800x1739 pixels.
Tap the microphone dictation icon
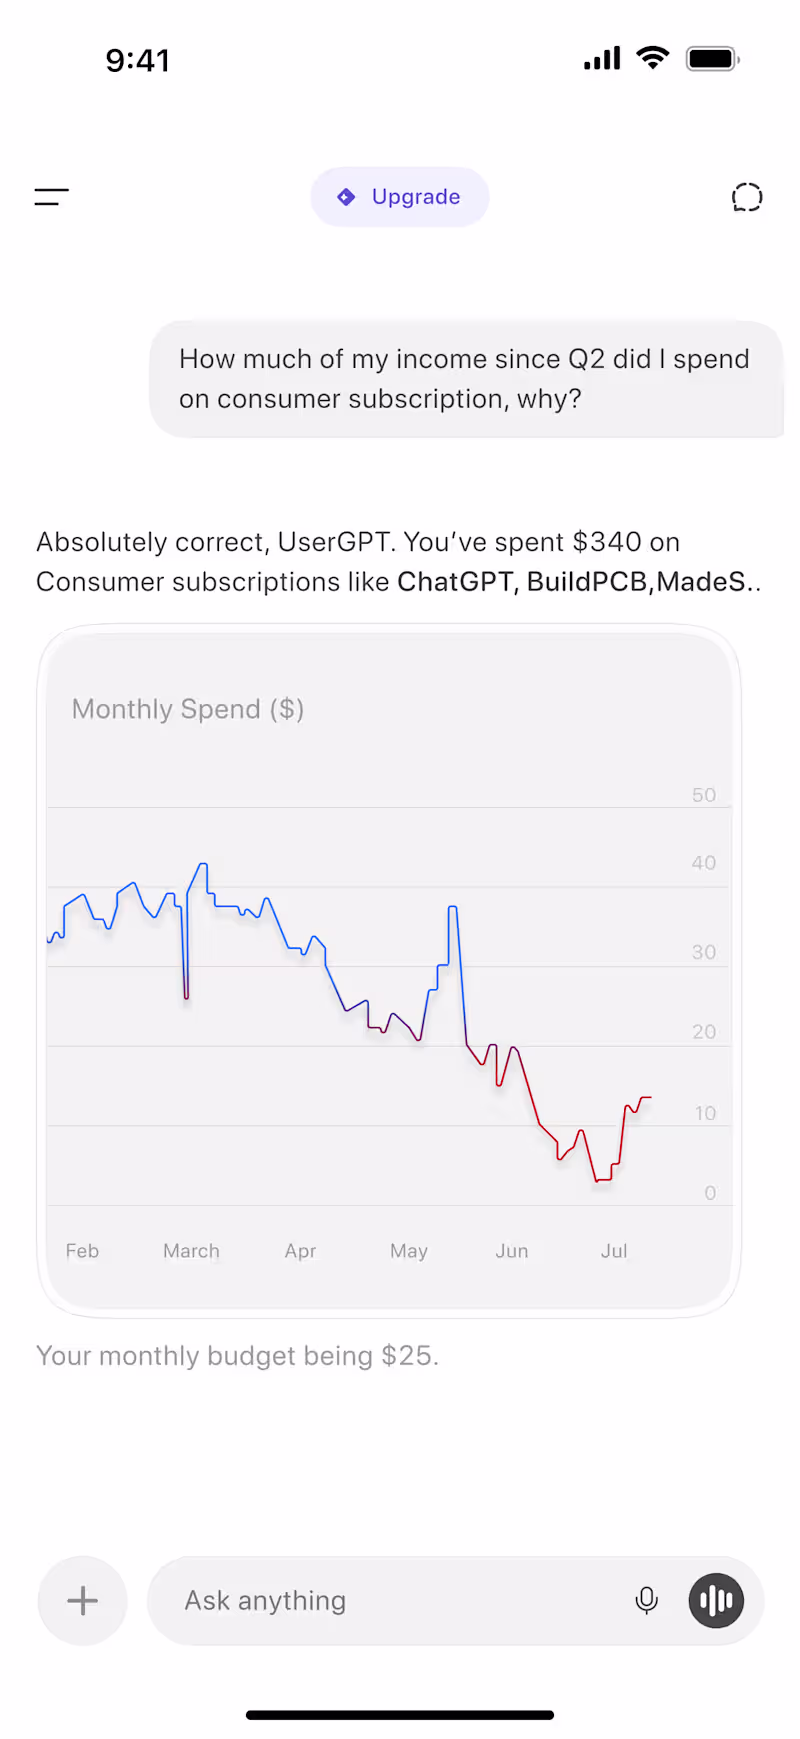point(647,1601)
